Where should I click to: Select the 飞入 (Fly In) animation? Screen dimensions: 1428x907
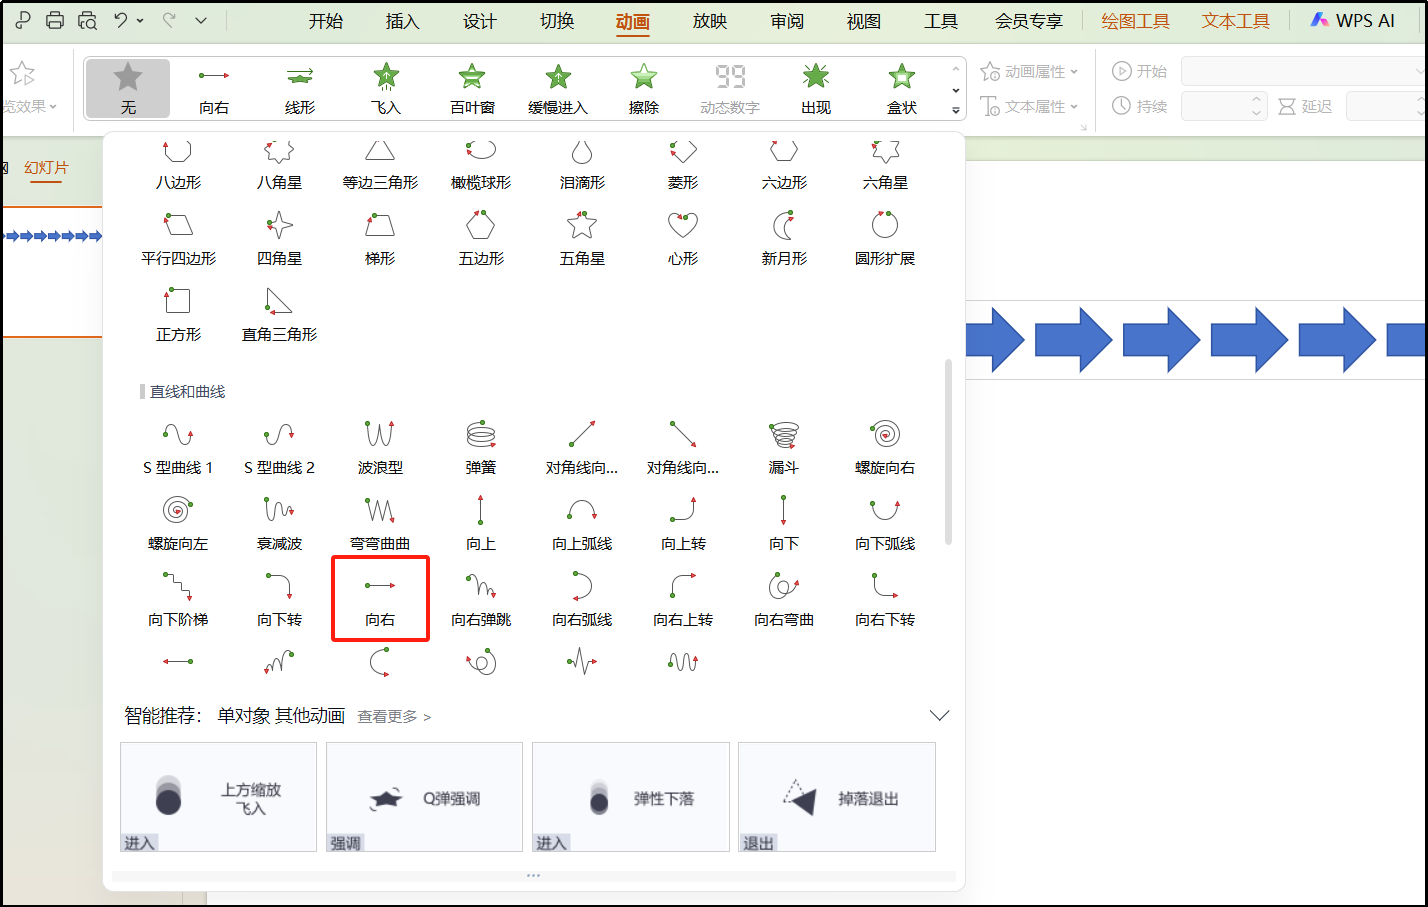click(385, 87)
